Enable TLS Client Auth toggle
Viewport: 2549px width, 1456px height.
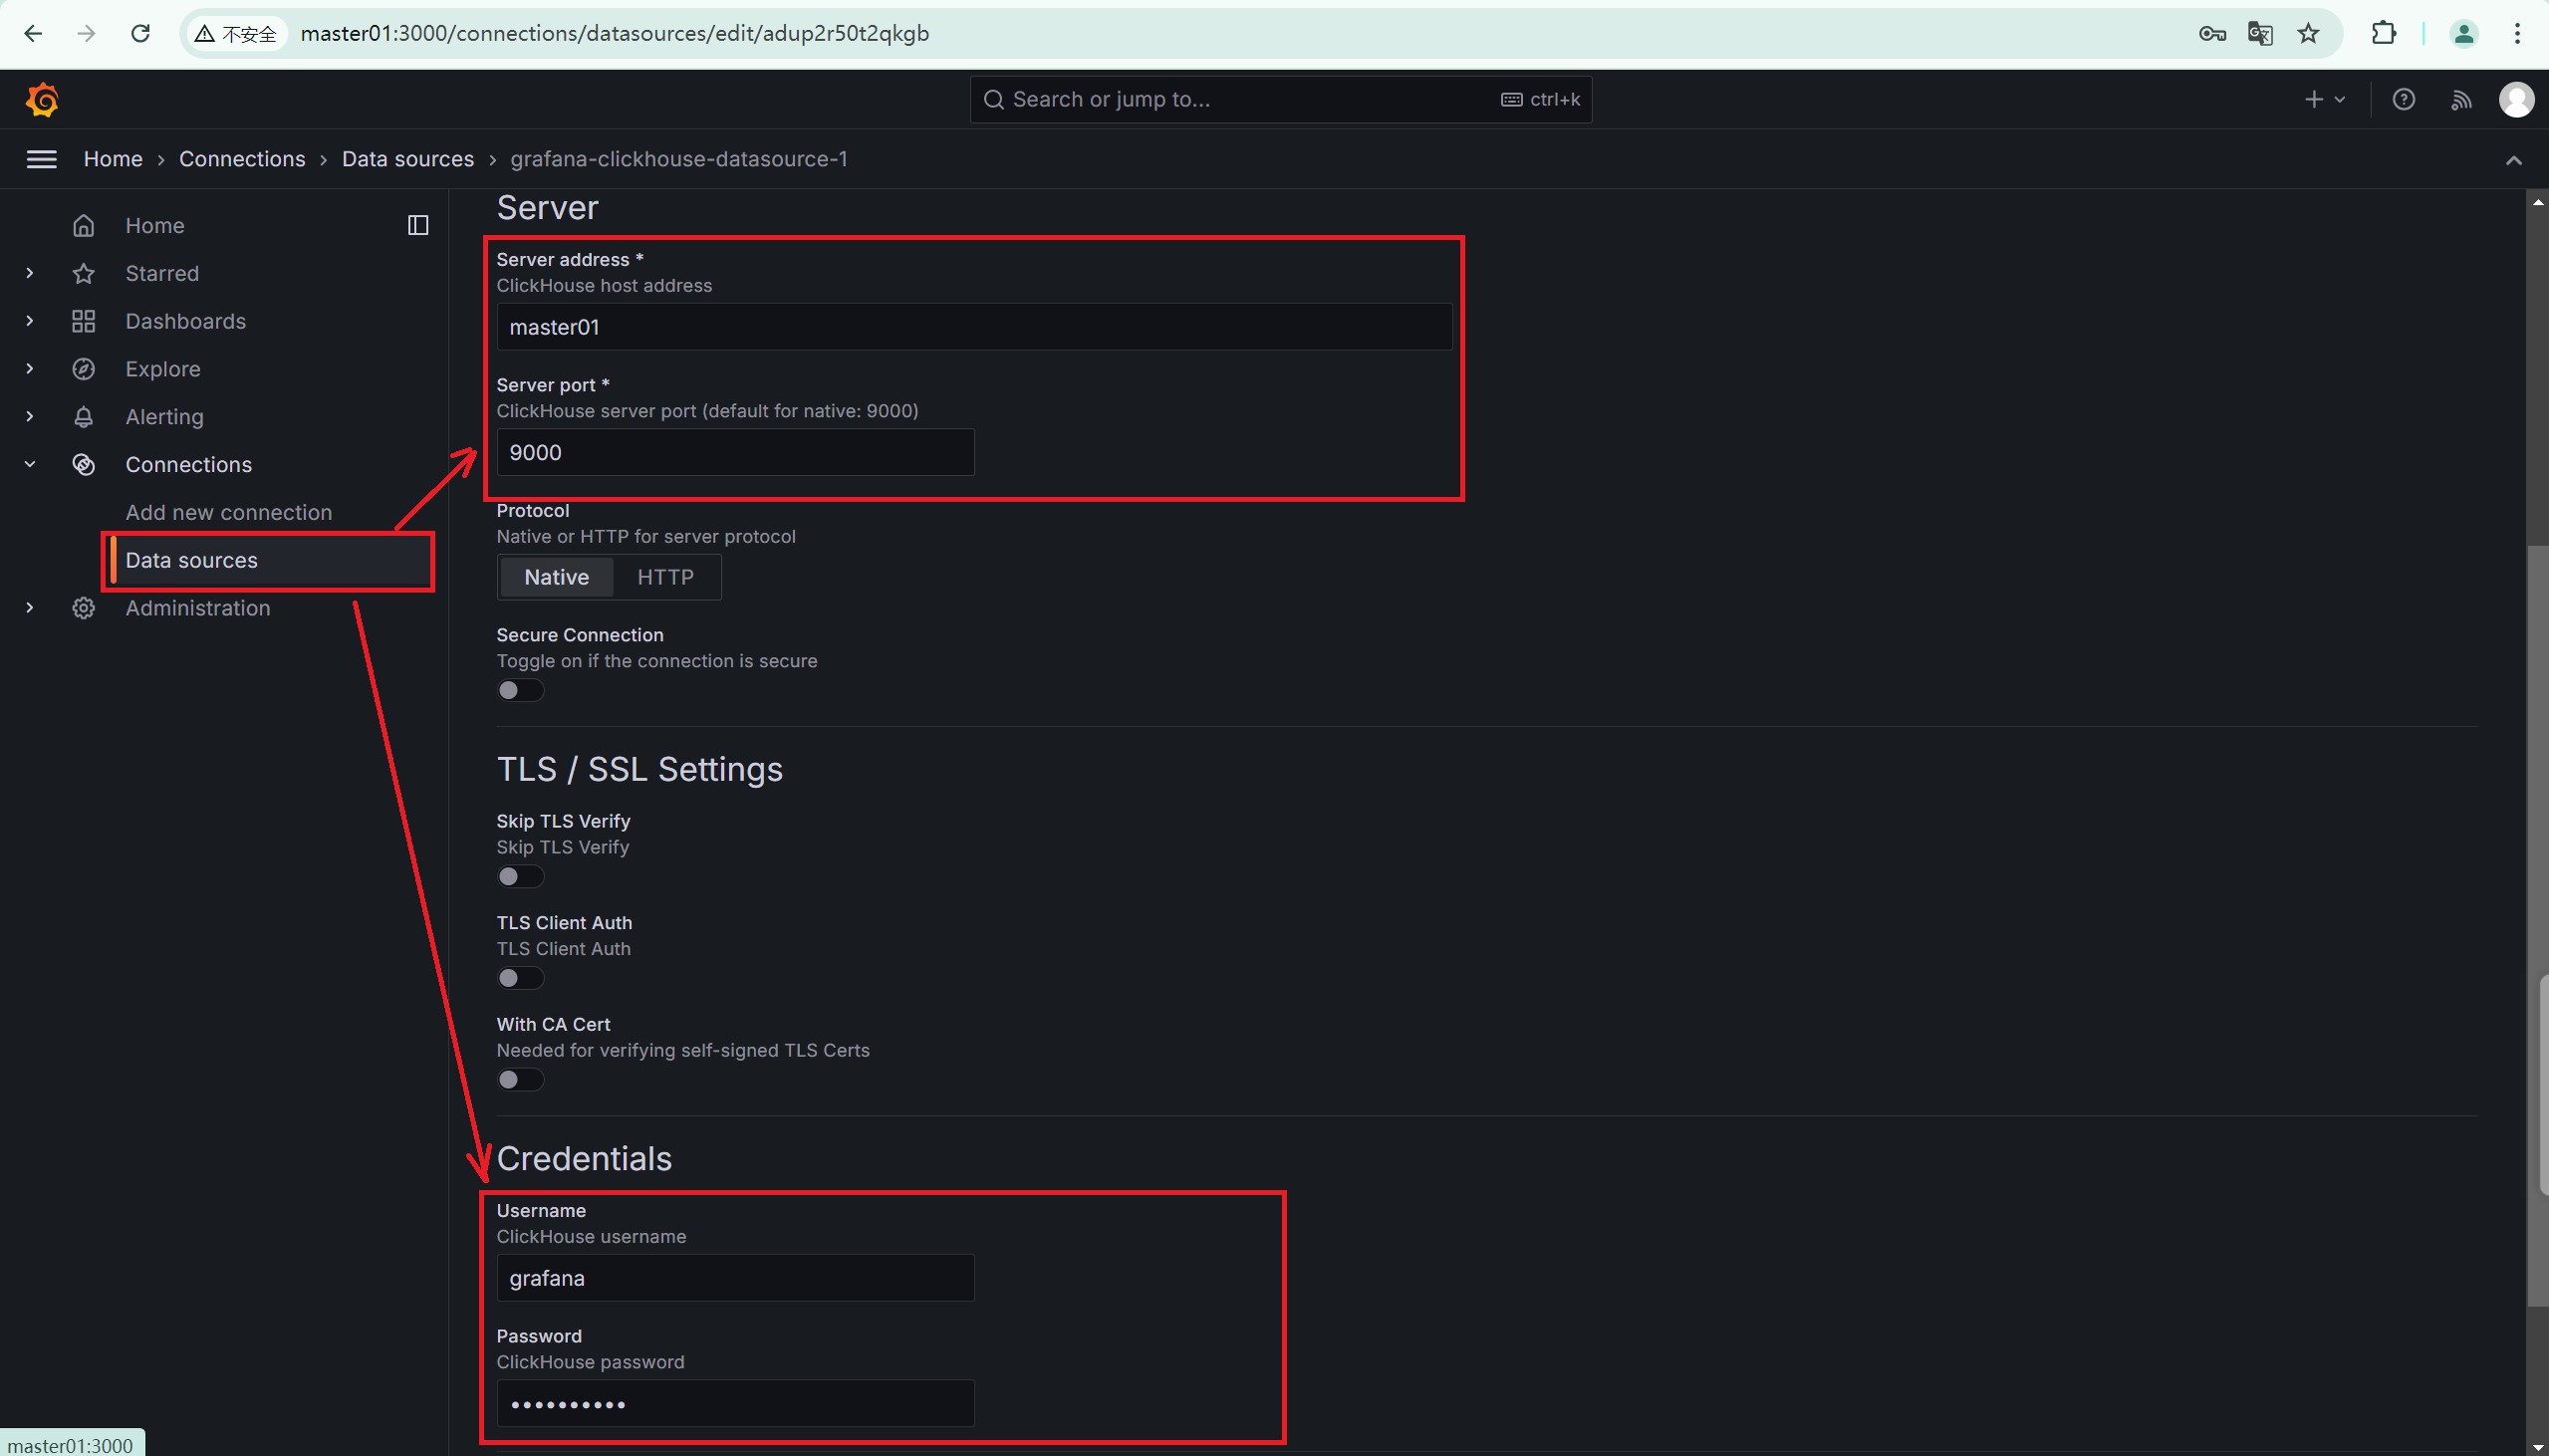click(520, 978)
